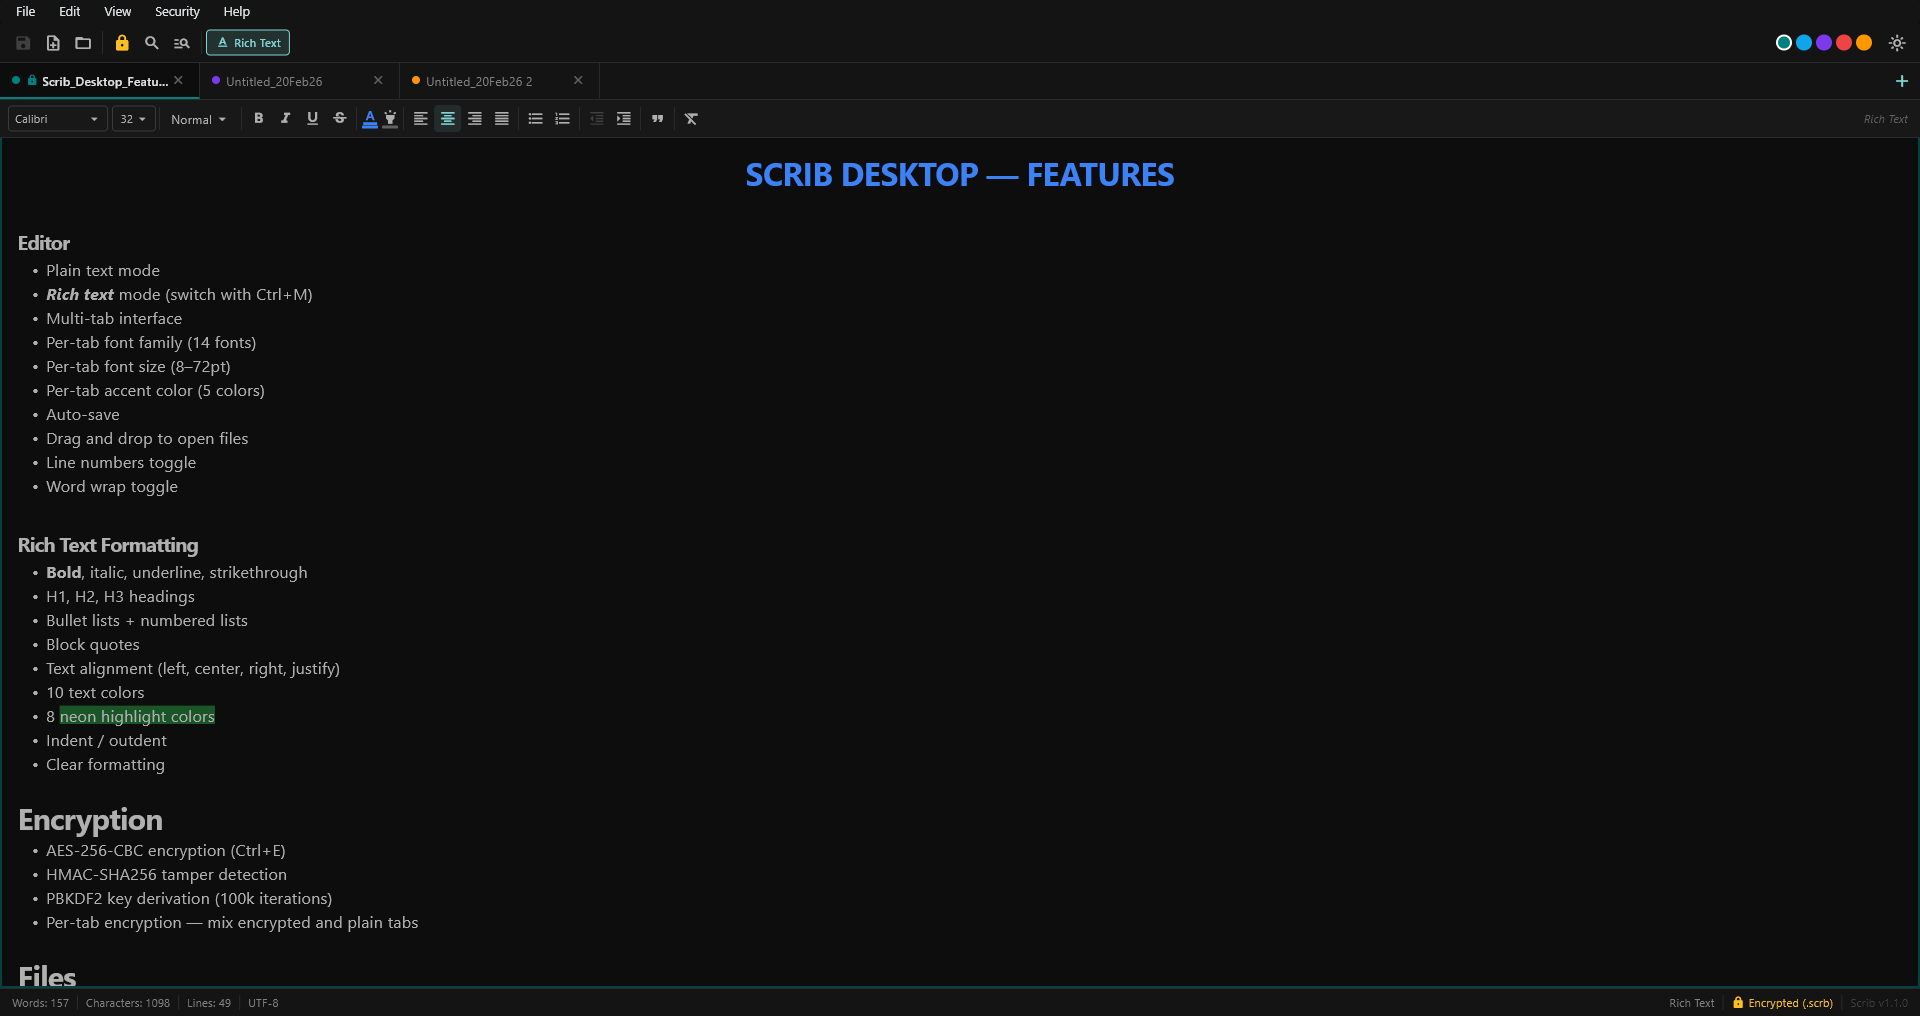The height and width of the screenshot is (1016, 1920).
Task: Apply strikethrough formatting
Action: tap(339, 118)
